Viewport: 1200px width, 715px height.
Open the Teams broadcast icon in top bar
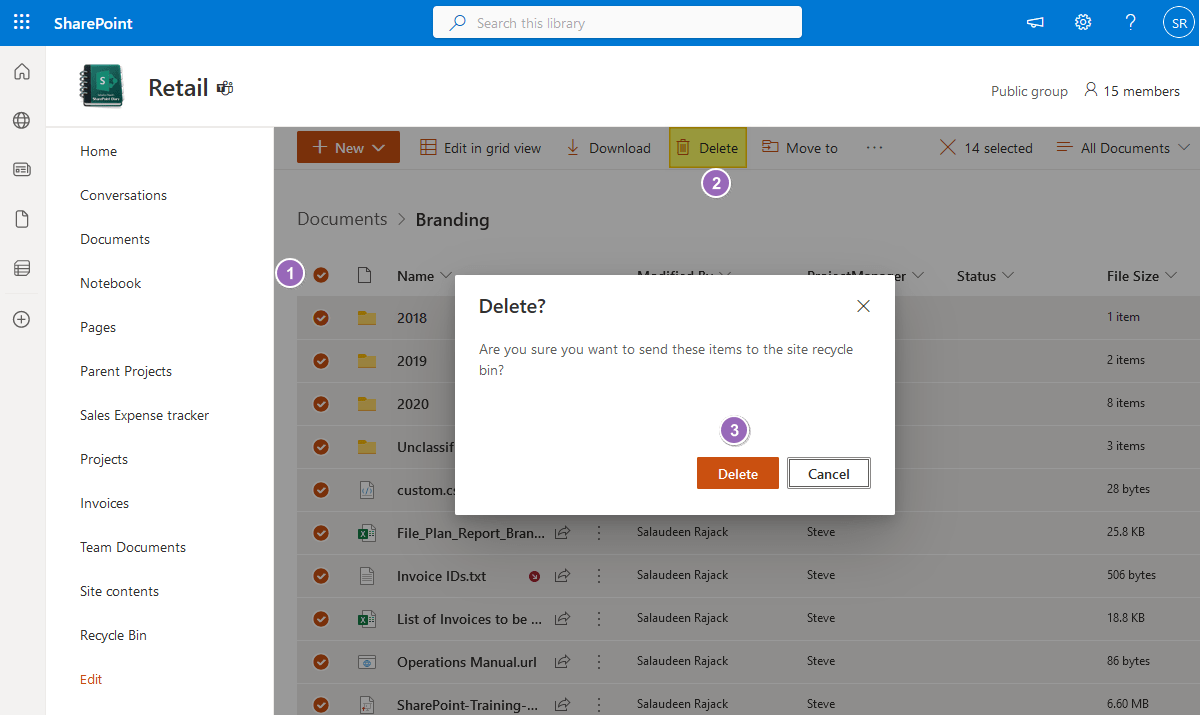click(x=1034, y=21)
